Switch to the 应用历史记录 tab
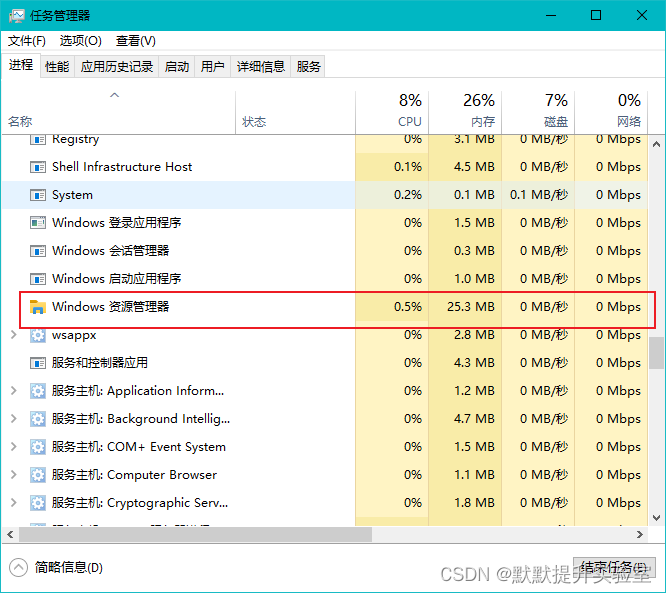Image resolution: width=666 pixels, height=593 pixels. click(x=117, y=67)
